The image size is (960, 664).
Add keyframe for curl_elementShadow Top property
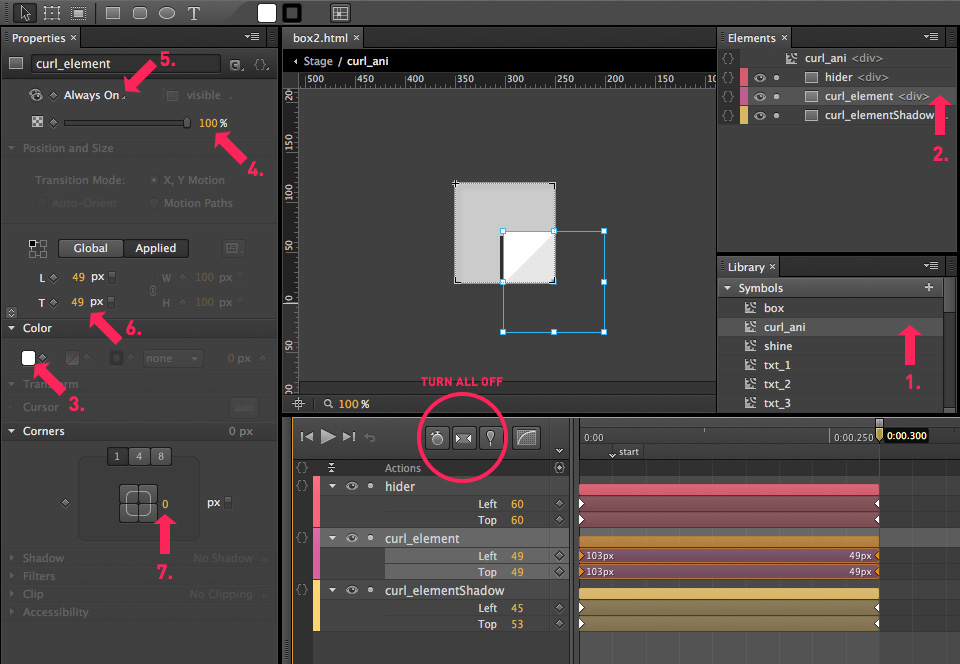559,624
